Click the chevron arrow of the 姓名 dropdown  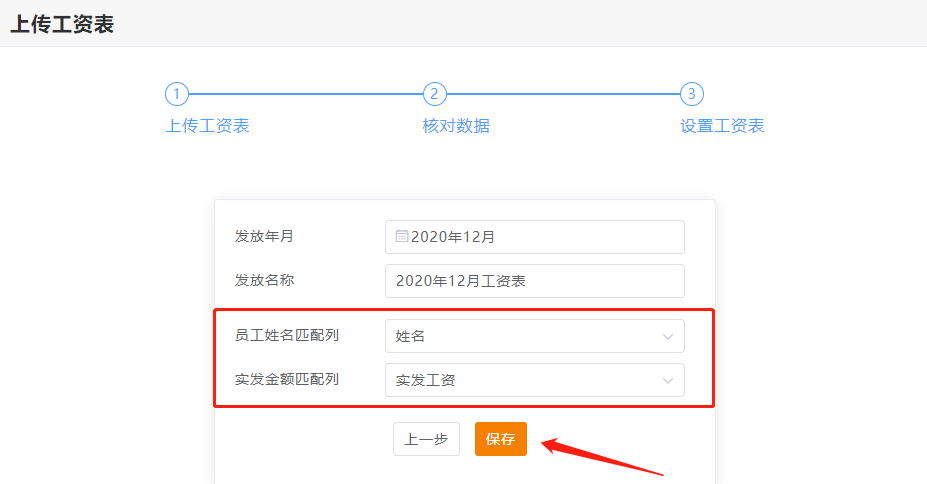[668, 337]
